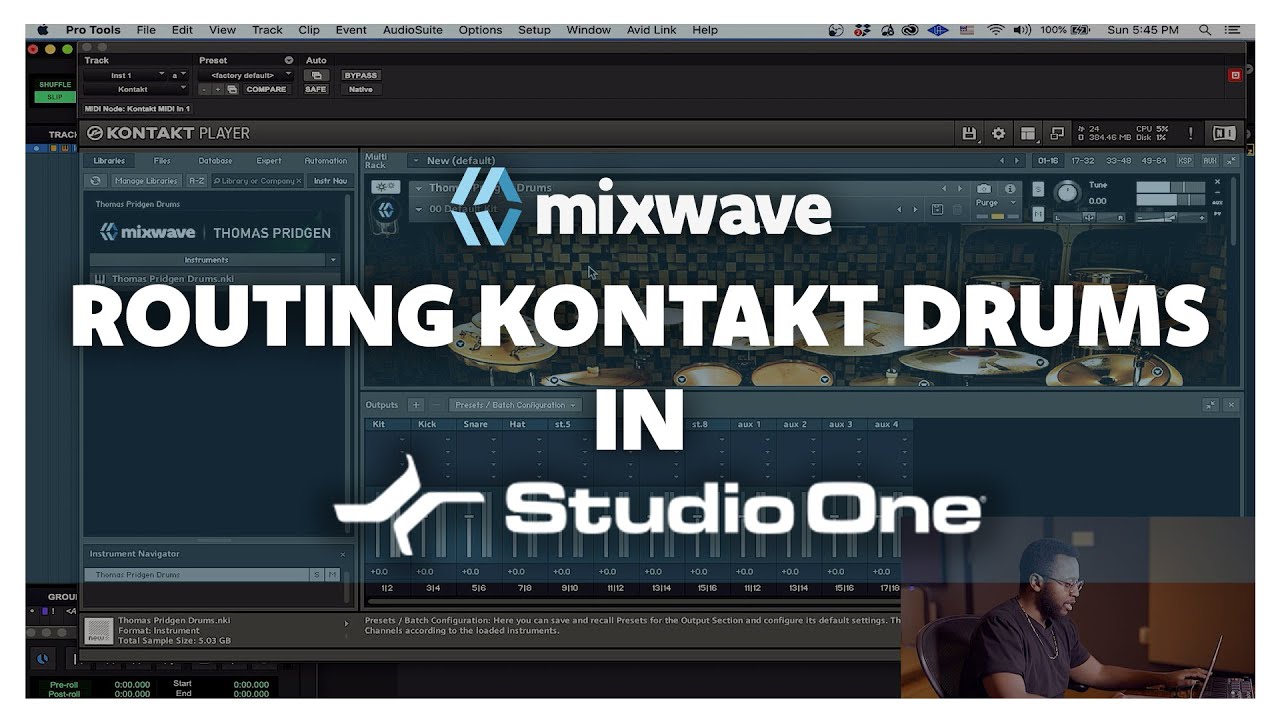Image resolution: width=1280 pixels, height=720 pixels.
Task: Click the Native button in plug-in header
Action: (360, 89)
